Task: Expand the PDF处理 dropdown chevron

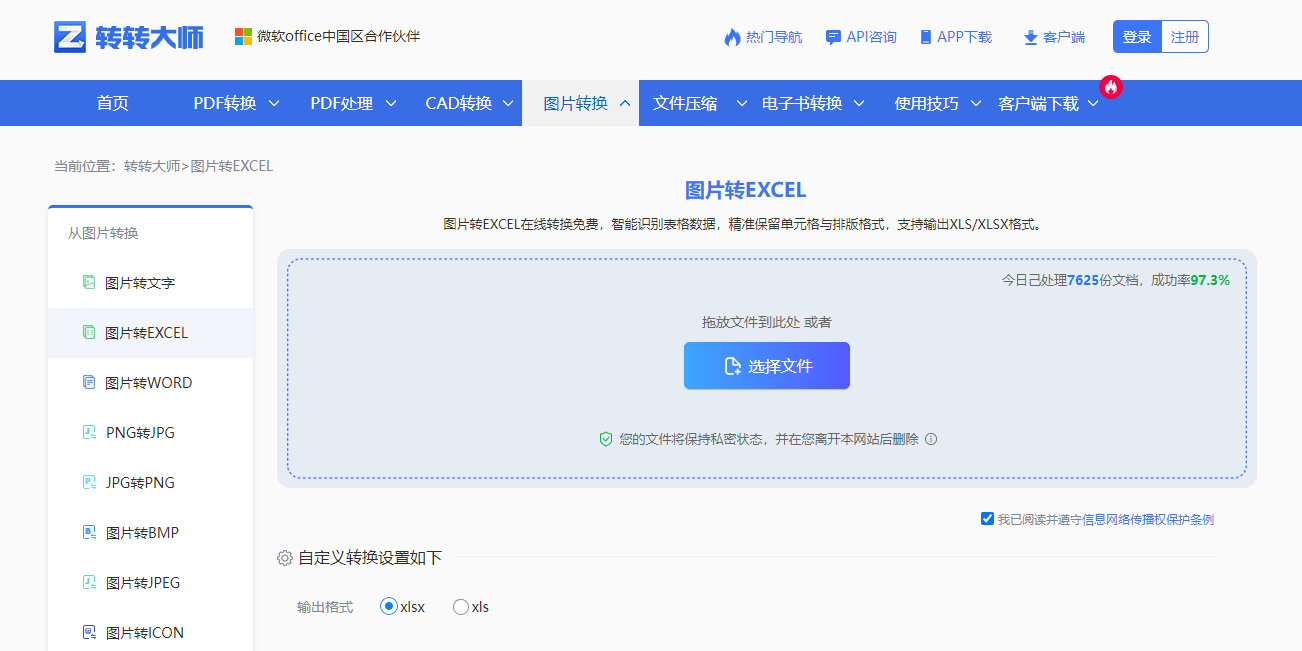Action: (391, 103)
